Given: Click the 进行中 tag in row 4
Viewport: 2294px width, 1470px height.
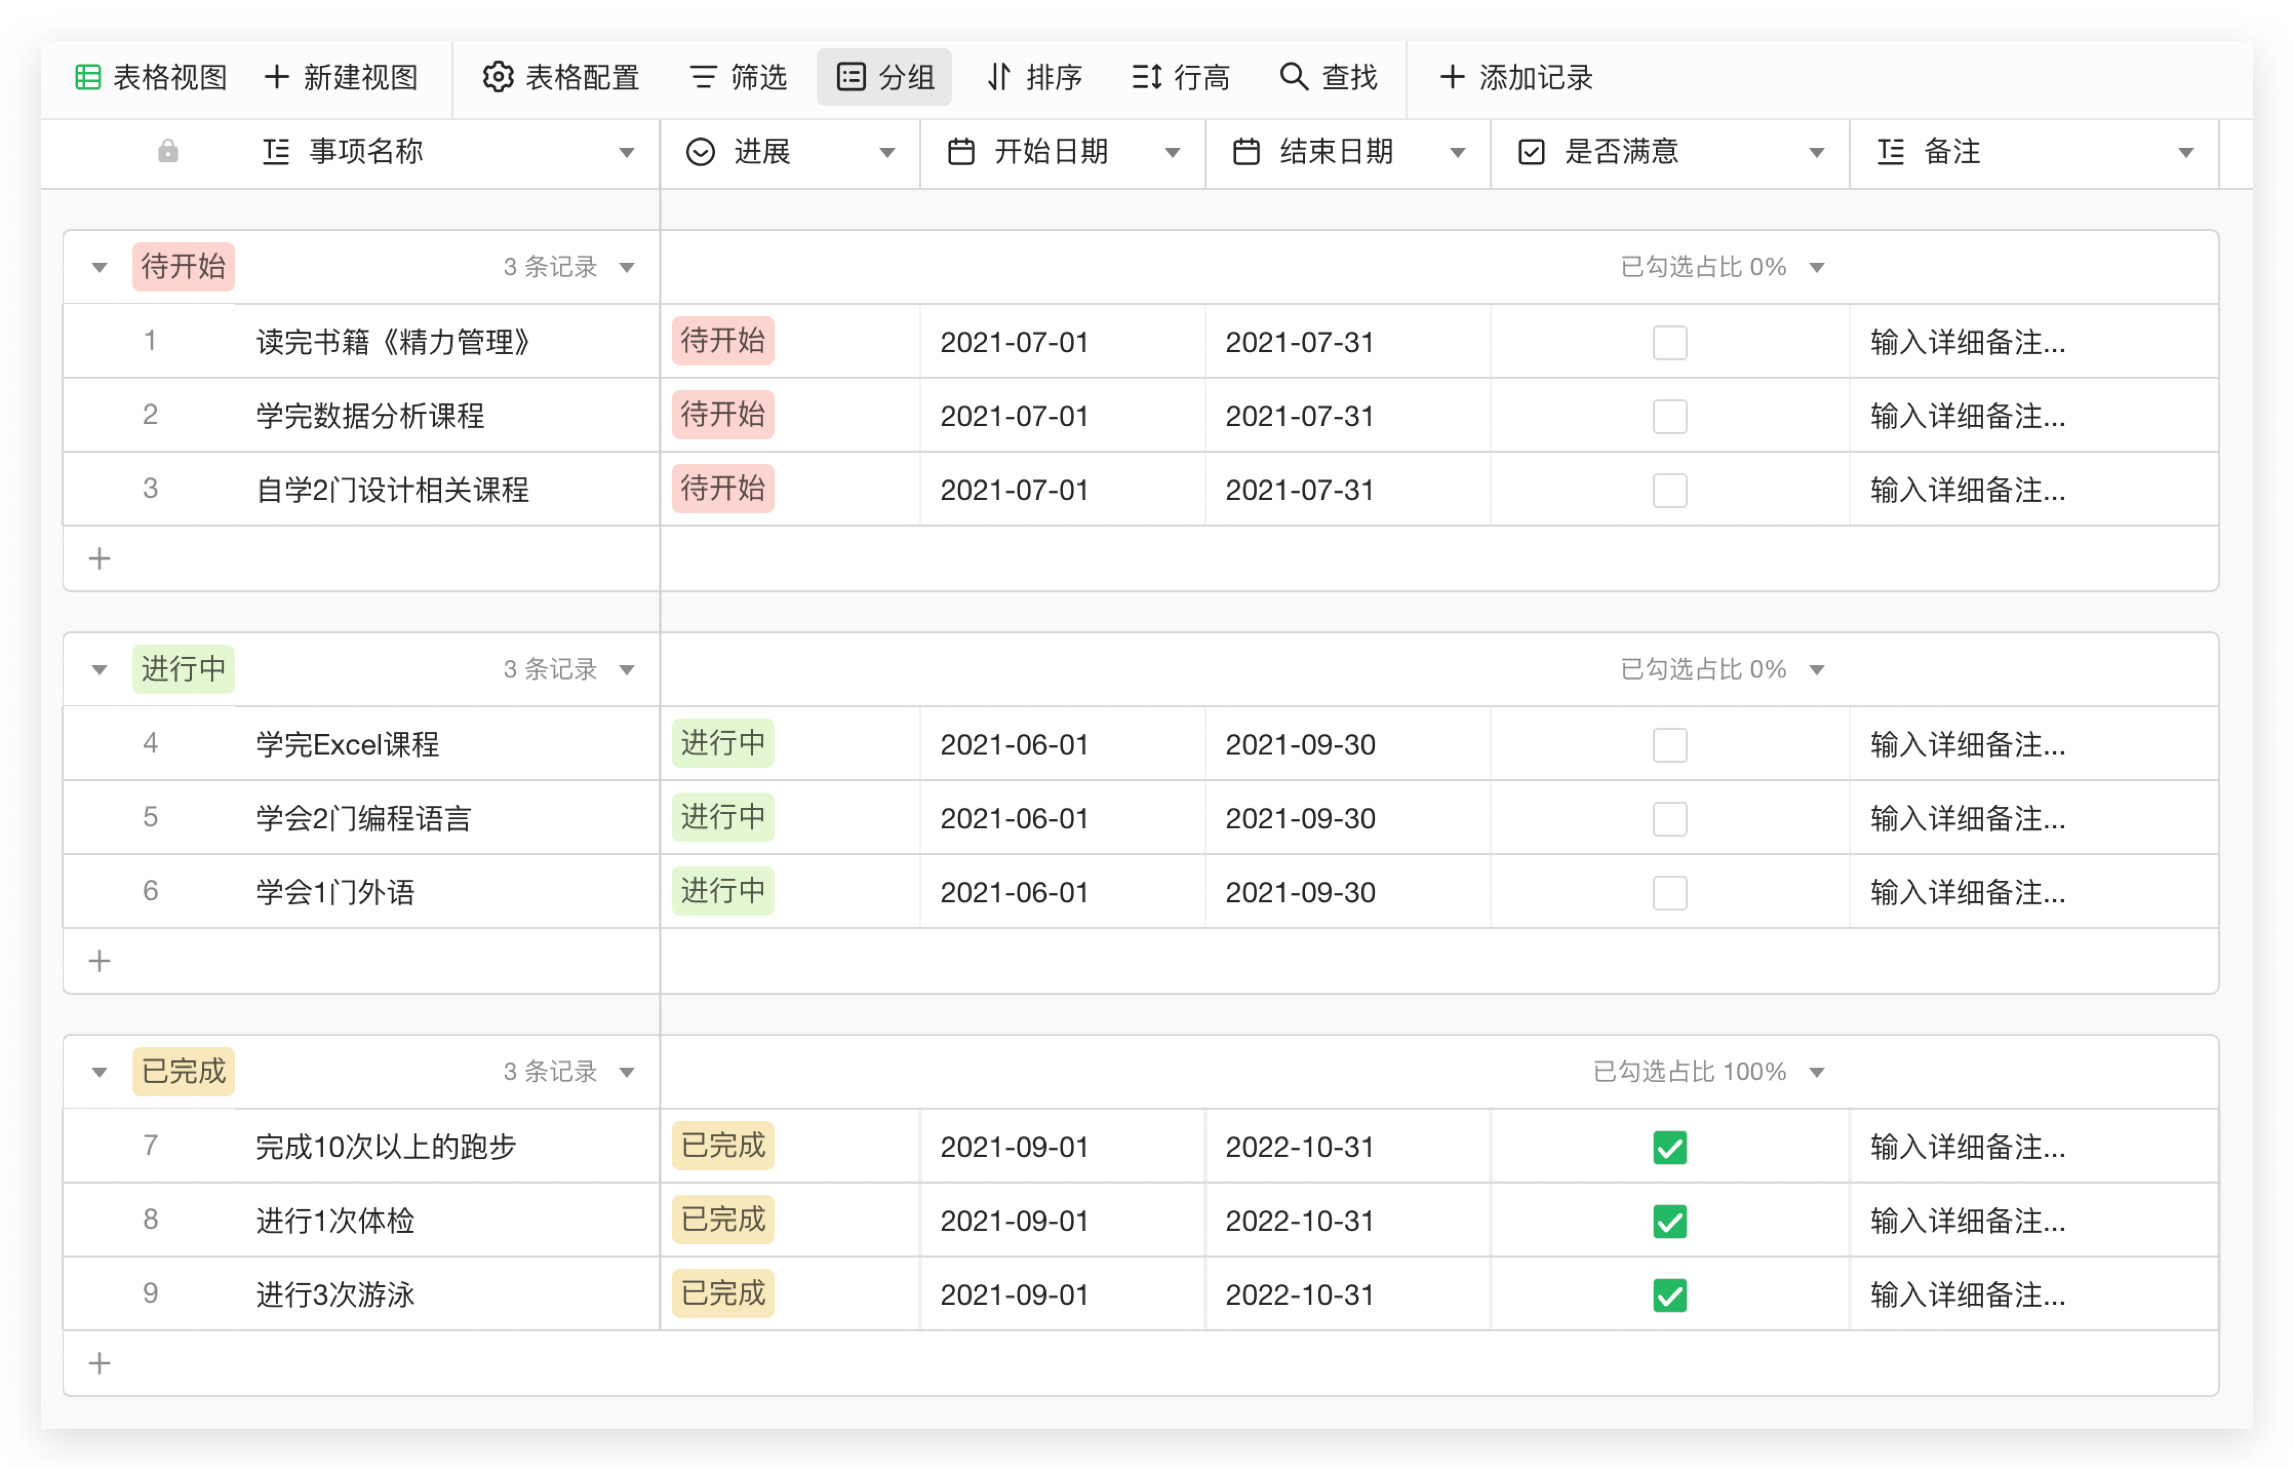Looking at the screenshot, I should (722, 743).
